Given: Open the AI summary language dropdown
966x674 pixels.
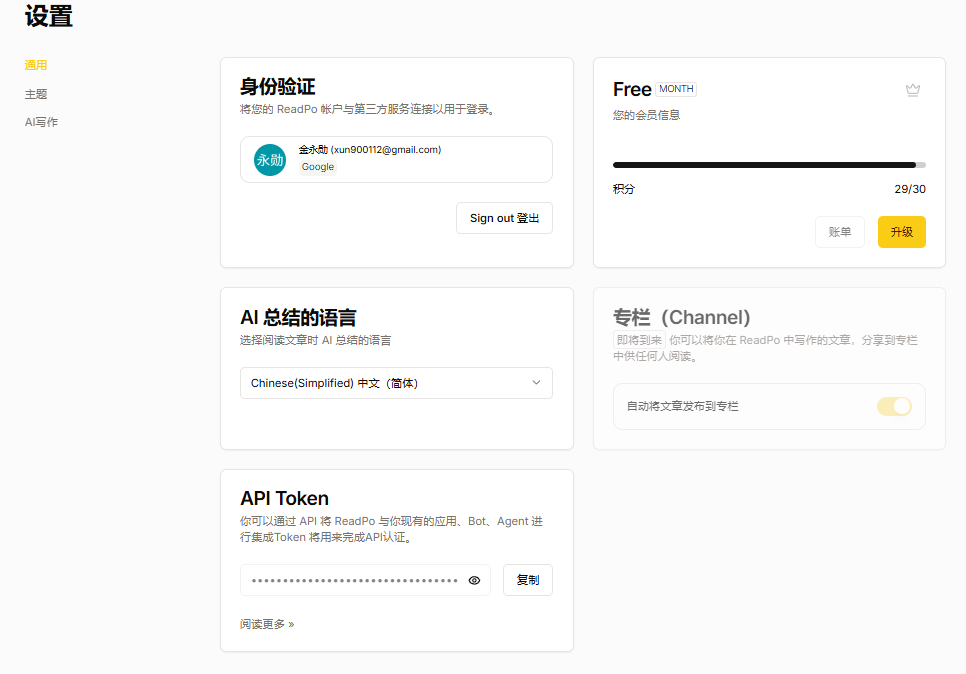Looking at the screenshot, I should [x=396, y=383].
